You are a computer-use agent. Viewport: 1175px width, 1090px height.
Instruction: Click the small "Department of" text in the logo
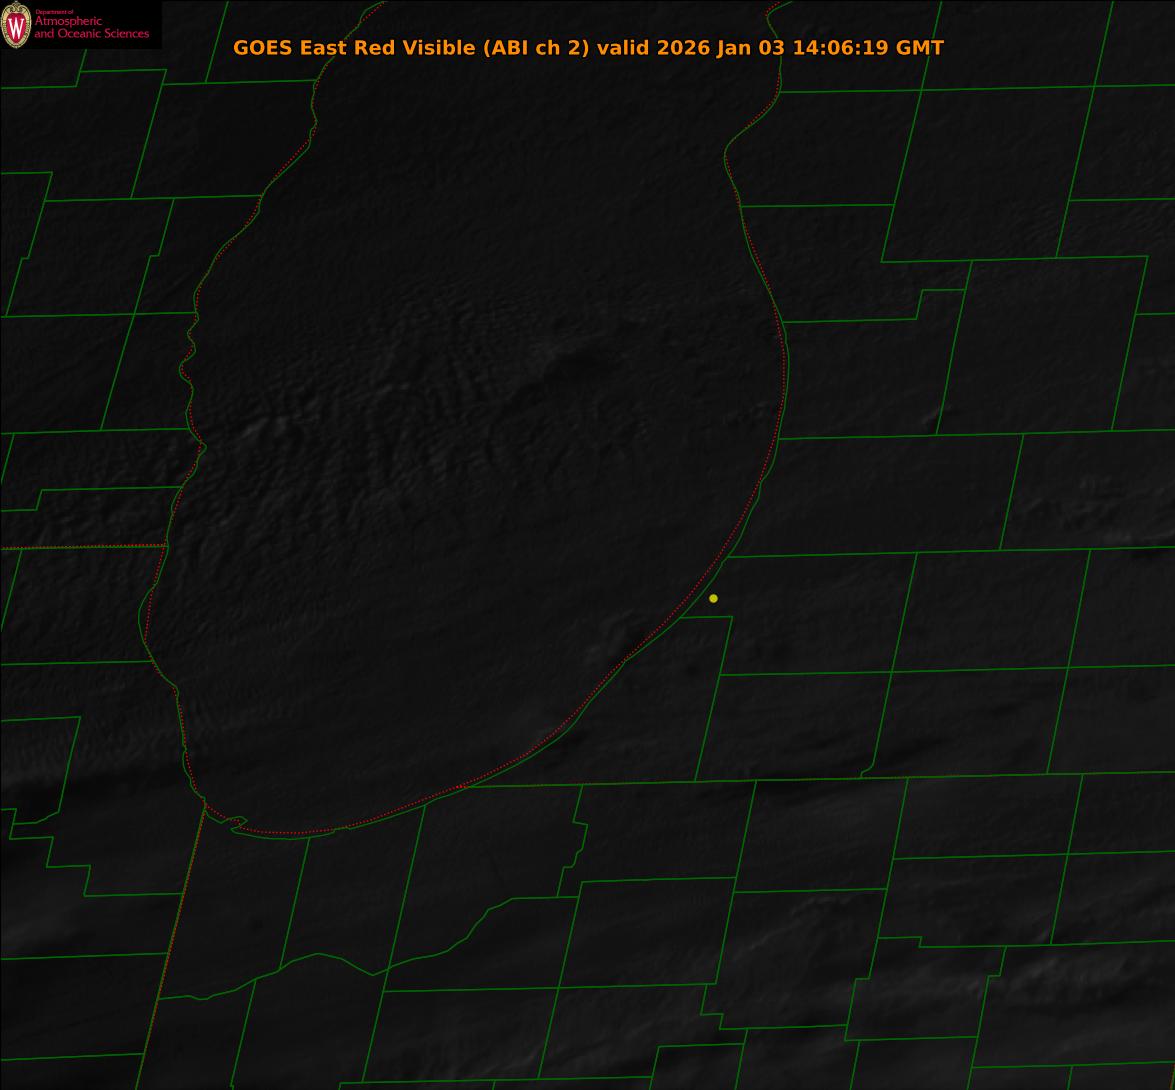click(x=54, y=12)
